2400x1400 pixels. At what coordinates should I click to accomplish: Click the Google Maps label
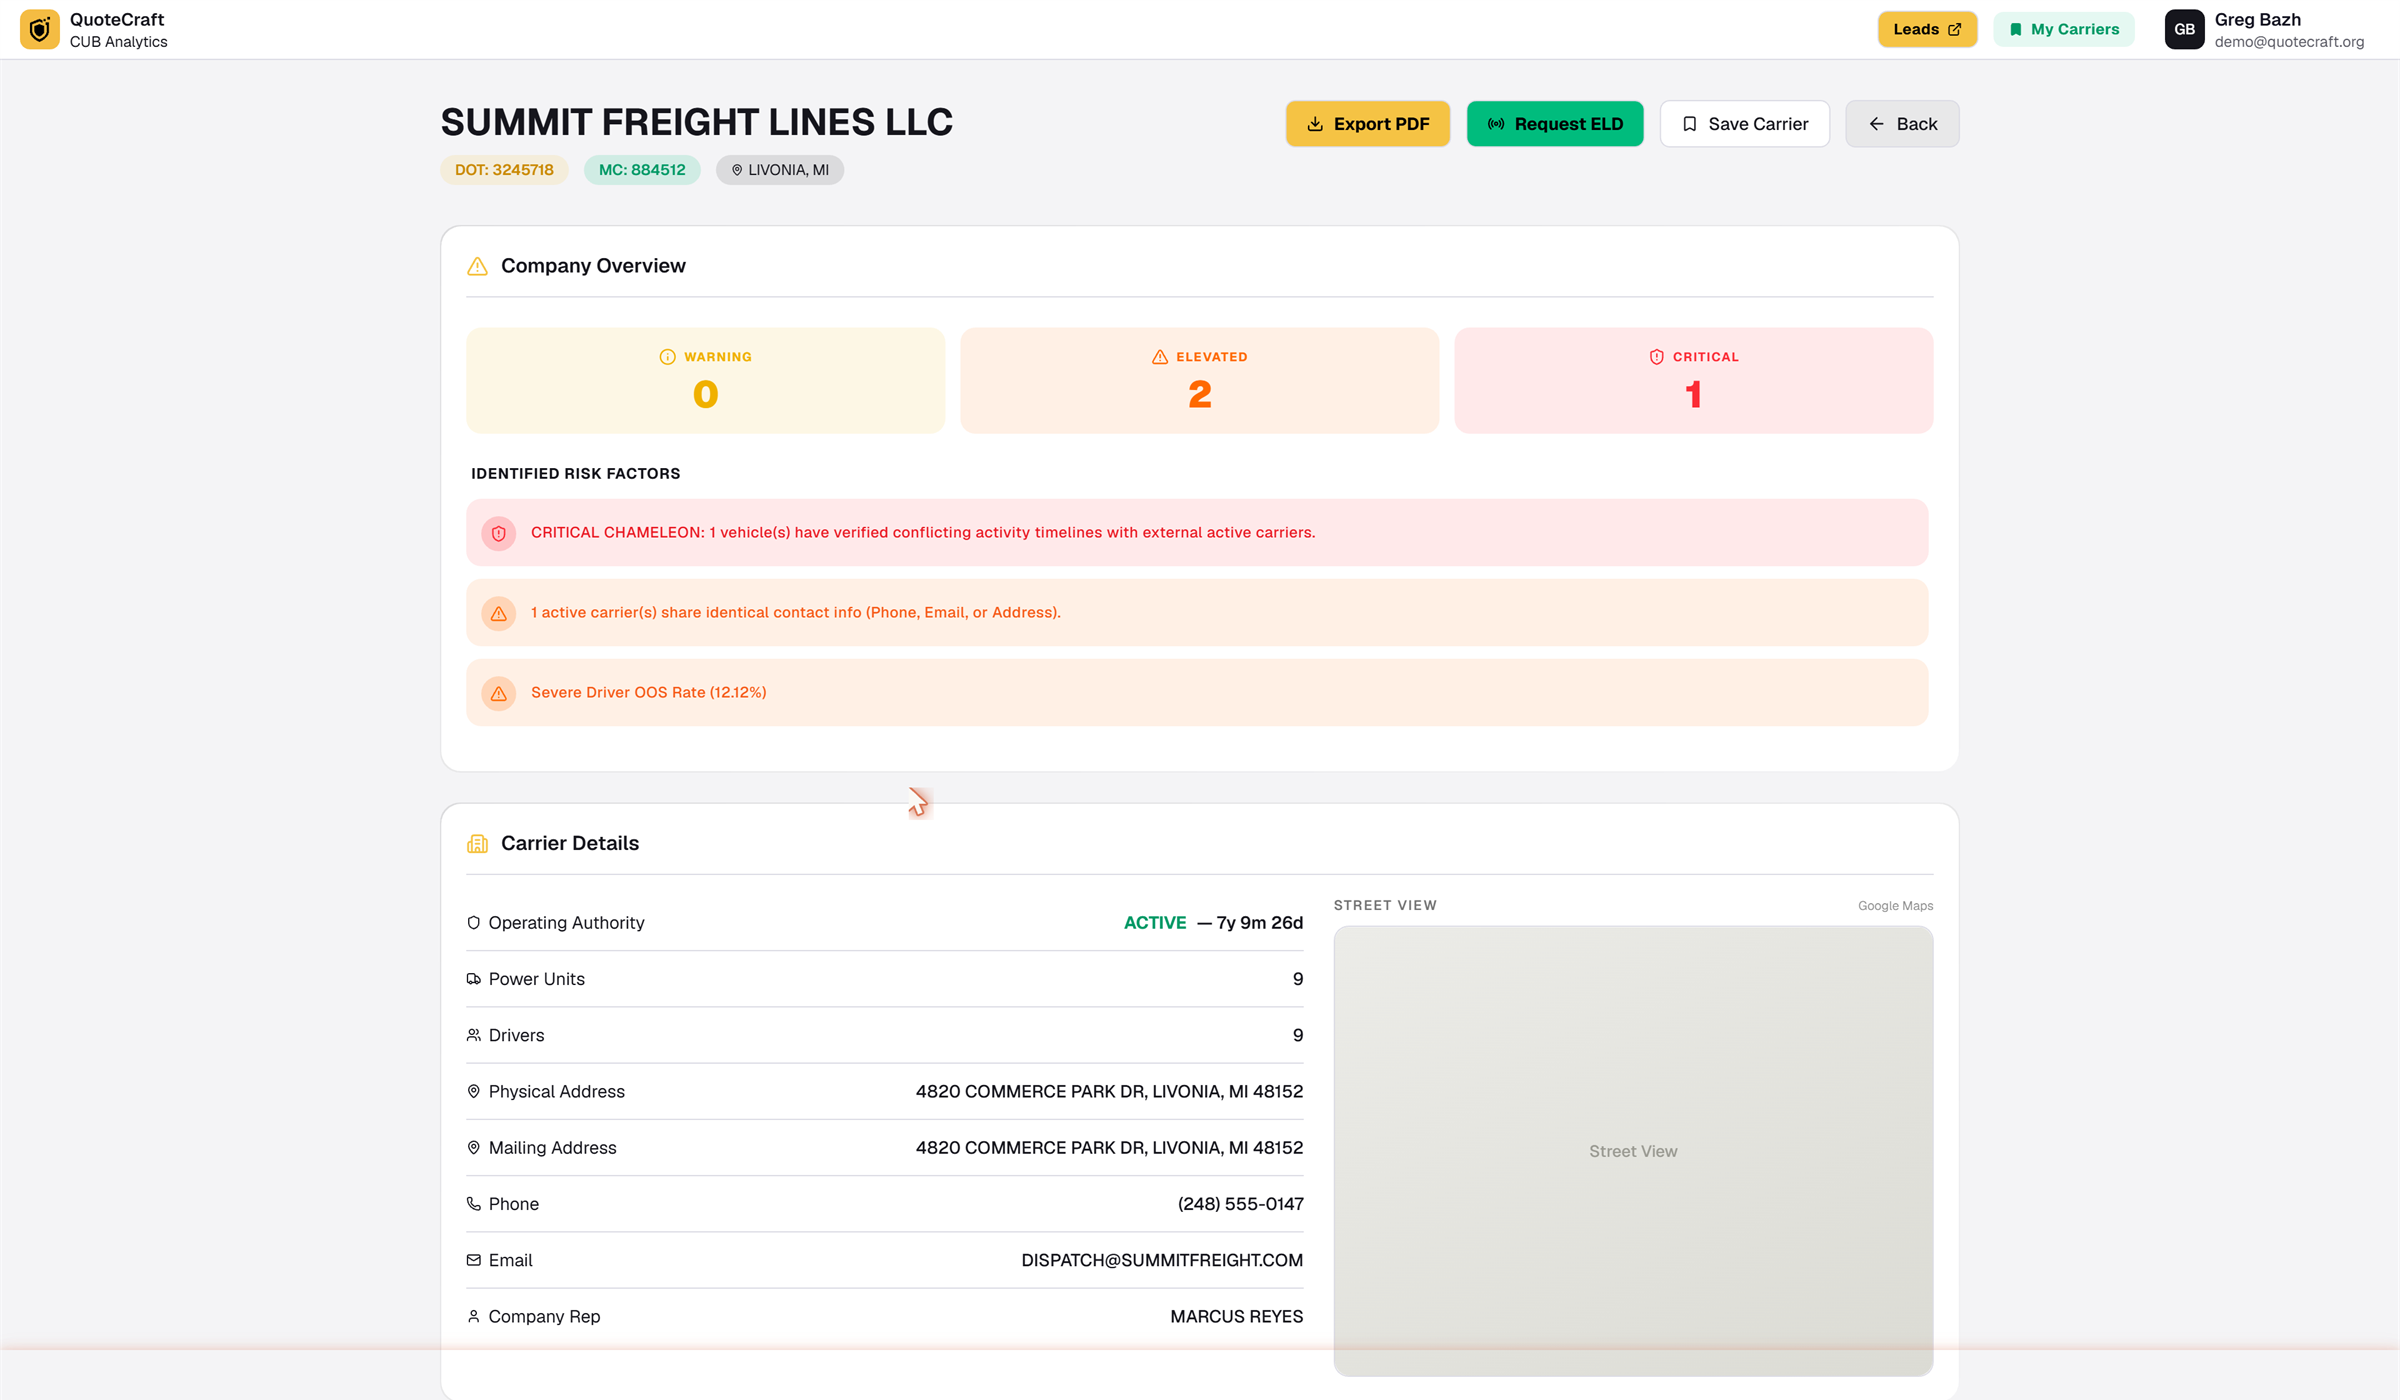[x=1895, y=906]
